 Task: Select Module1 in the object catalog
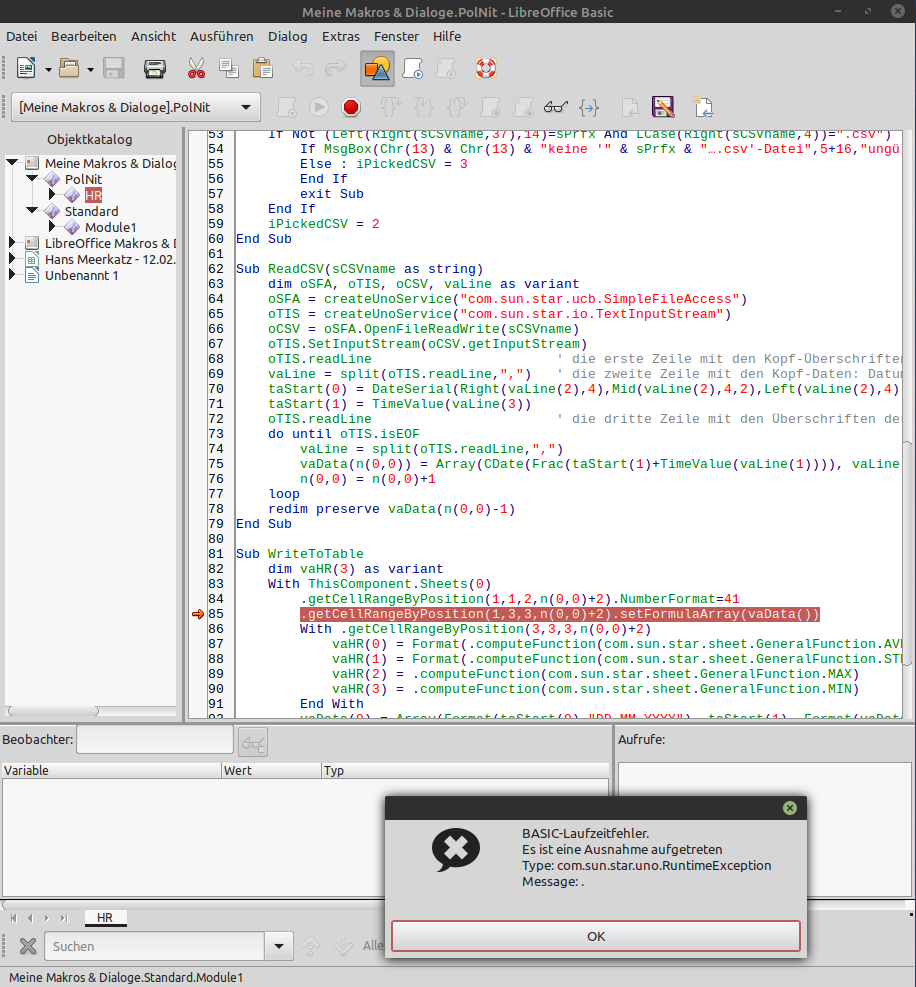click(110, 227)
